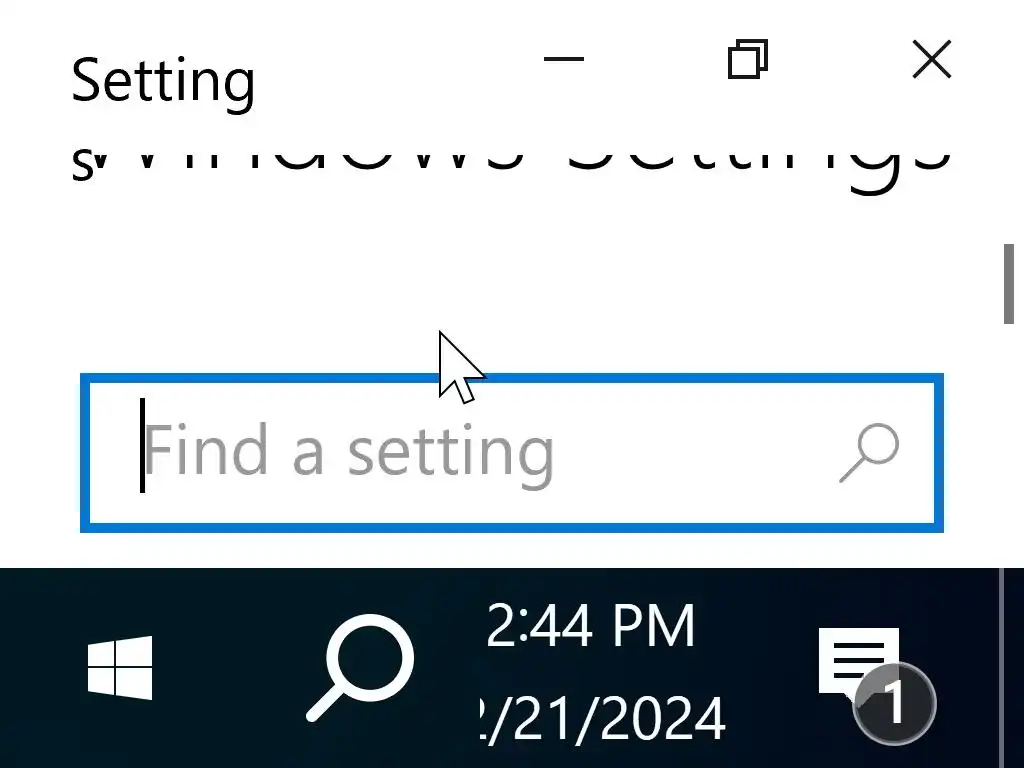Click the Settings title bar text
This screenshot has height=768, width=1024.
pos(163,82)
